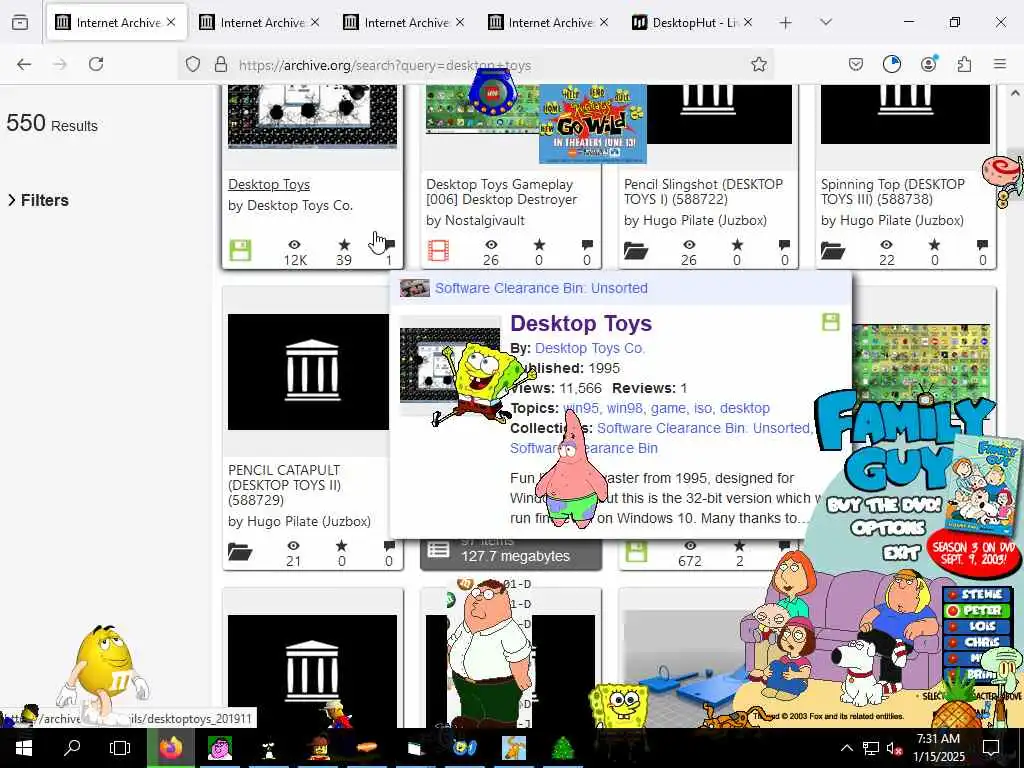Open Windows Start menu
This screenshot has height=768, width=1024.
coord(24,748)
